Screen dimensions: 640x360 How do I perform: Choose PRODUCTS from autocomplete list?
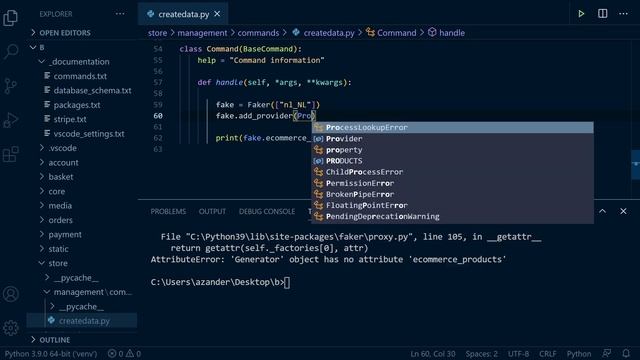[453, 161]
